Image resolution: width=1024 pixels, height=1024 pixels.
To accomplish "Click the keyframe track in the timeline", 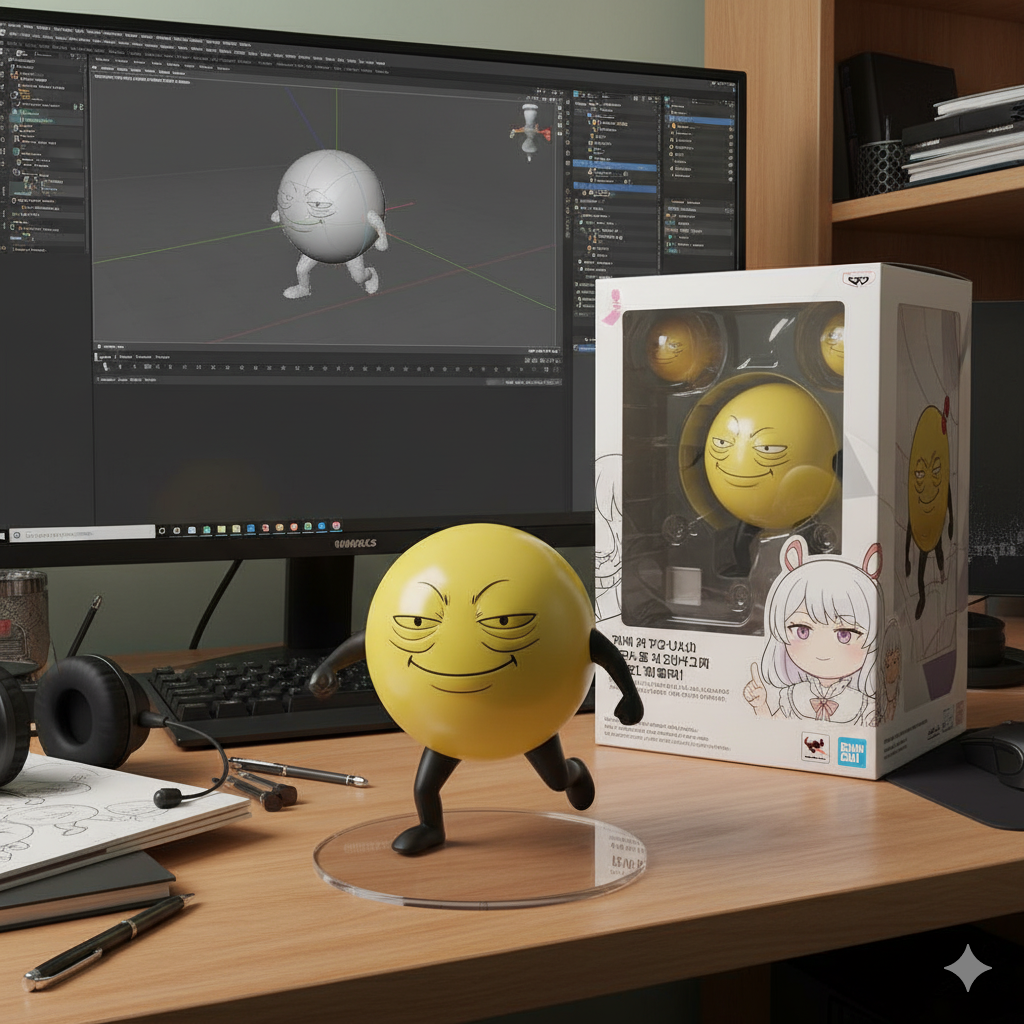I will click(x=329, y=369).
